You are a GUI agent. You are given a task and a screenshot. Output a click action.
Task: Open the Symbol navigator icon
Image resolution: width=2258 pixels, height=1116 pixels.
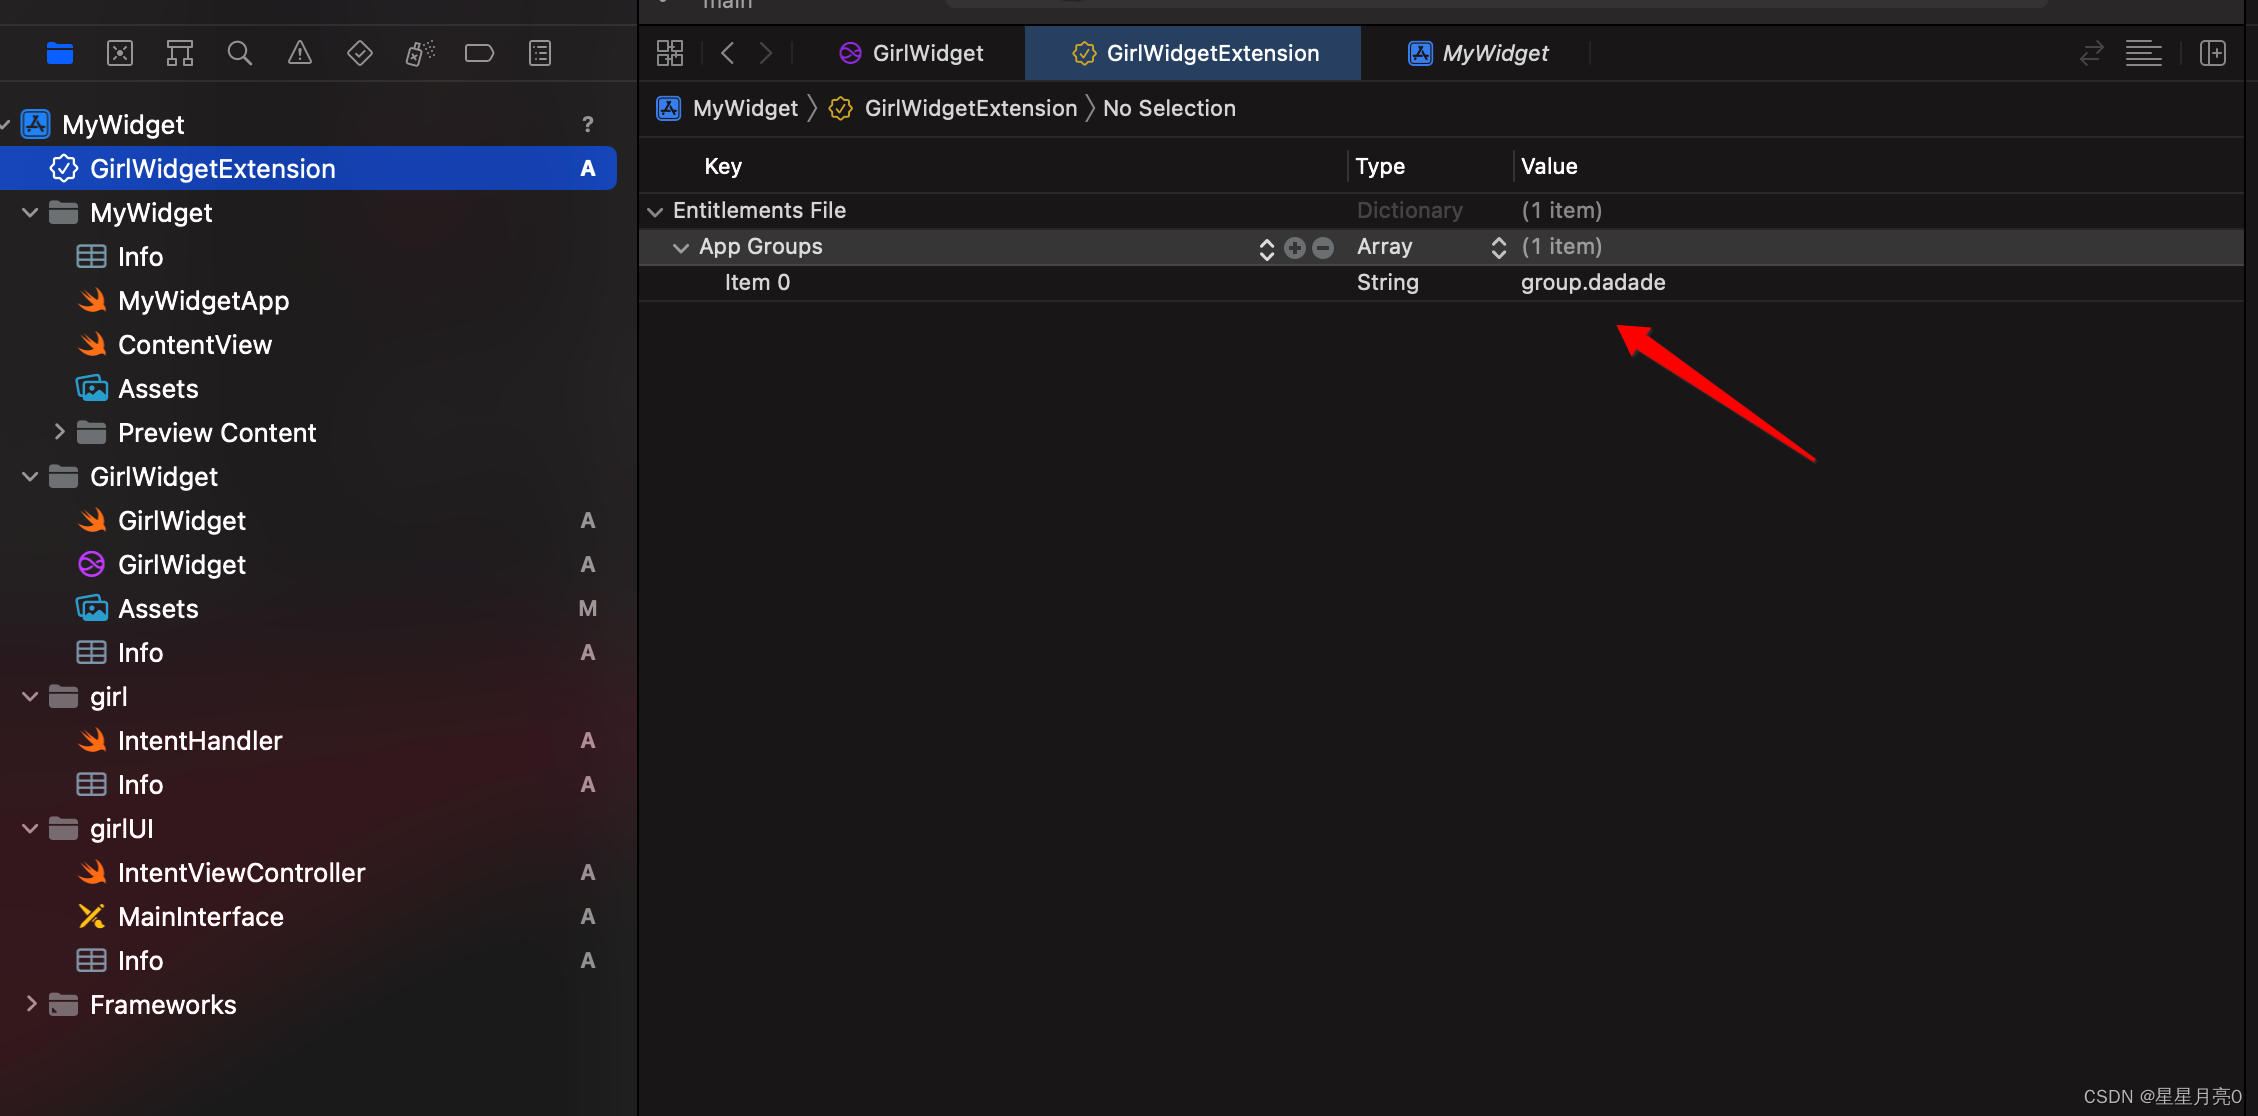coord(180,53)
